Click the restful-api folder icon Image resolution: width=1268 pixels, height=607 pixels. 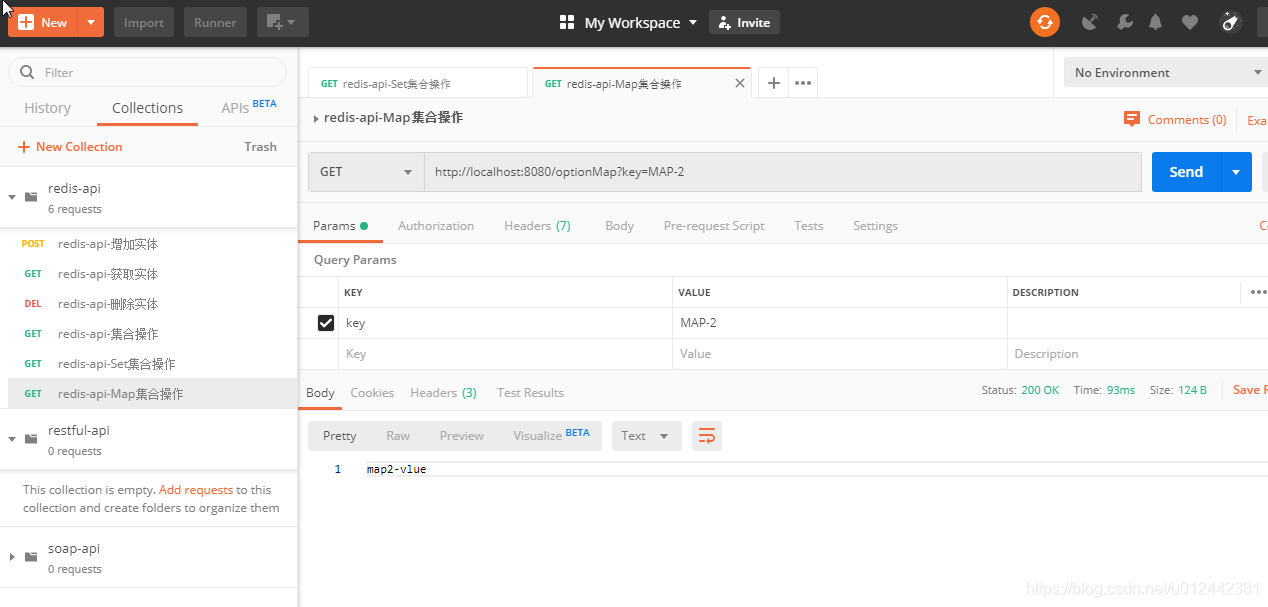(31, 438)
